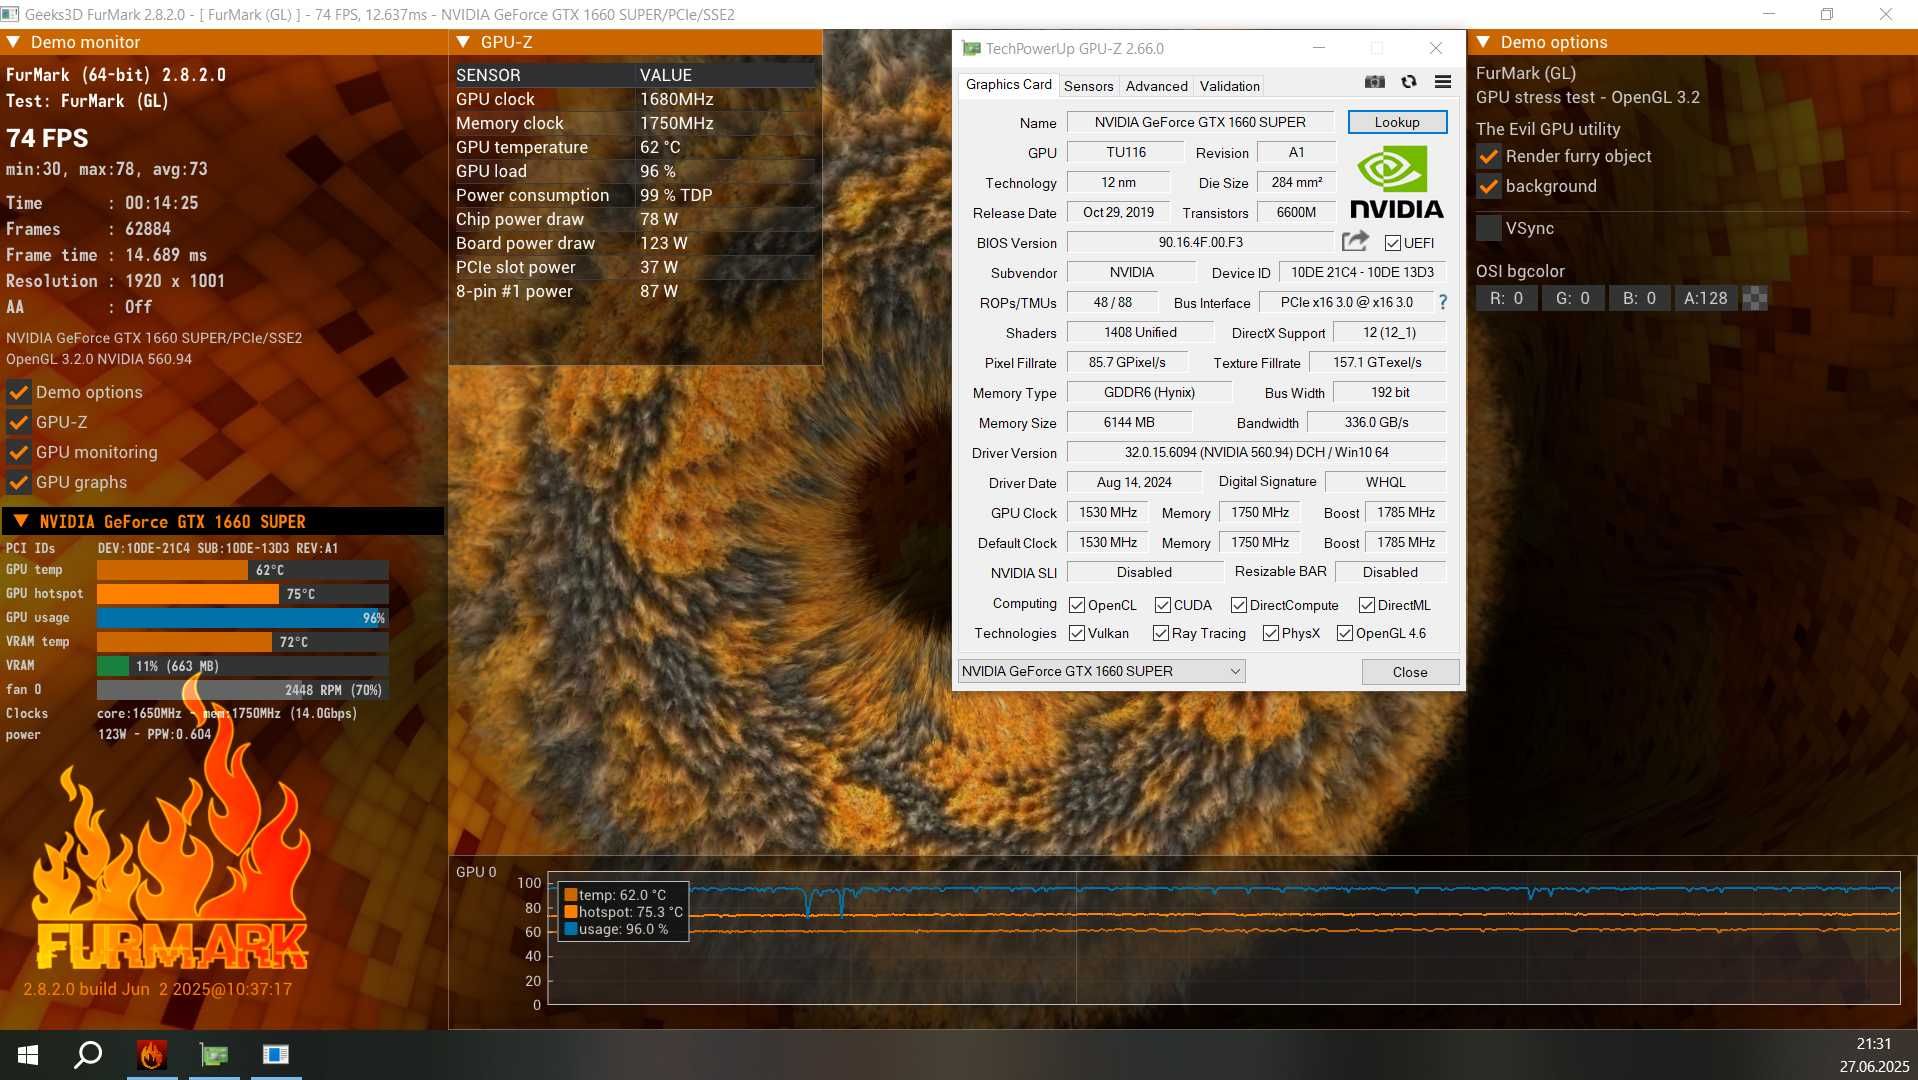Click the GPU name field in GPU-Z
The height and width of the screenshot is (1080, 1918).
[1200, 122]
